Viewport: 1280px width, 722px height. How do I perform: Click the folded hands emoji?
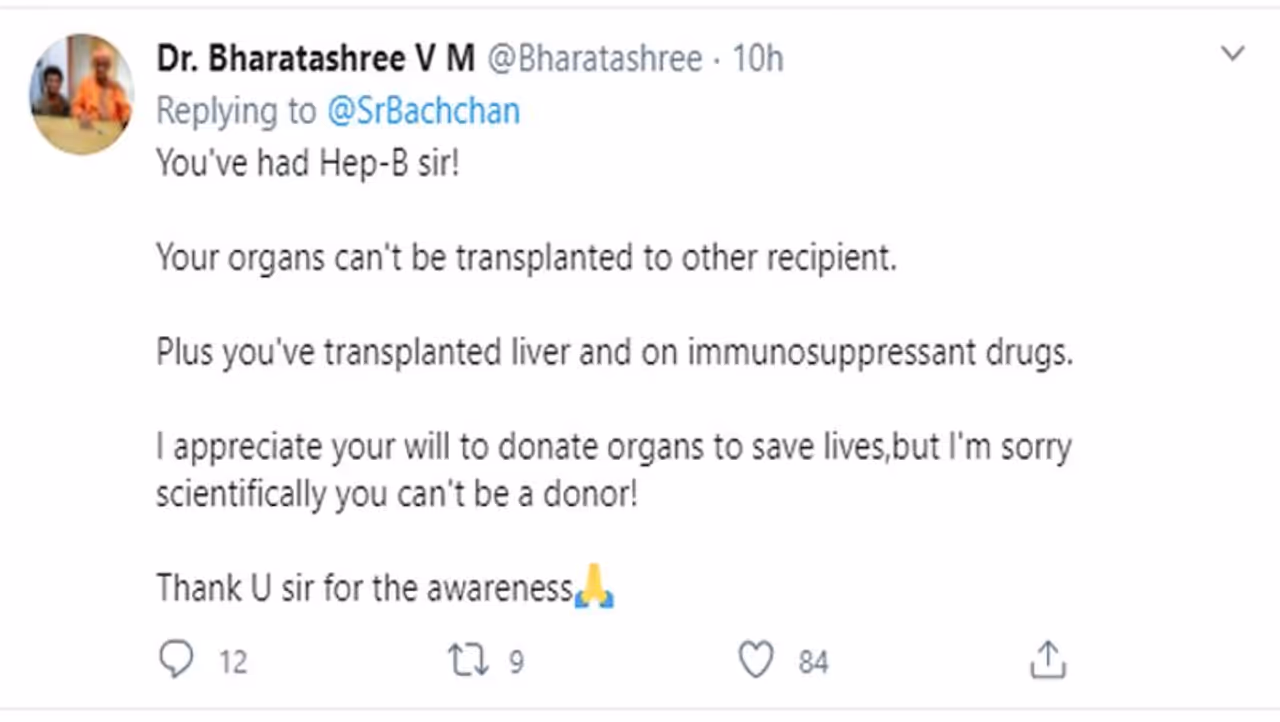(x=595, y=587)
